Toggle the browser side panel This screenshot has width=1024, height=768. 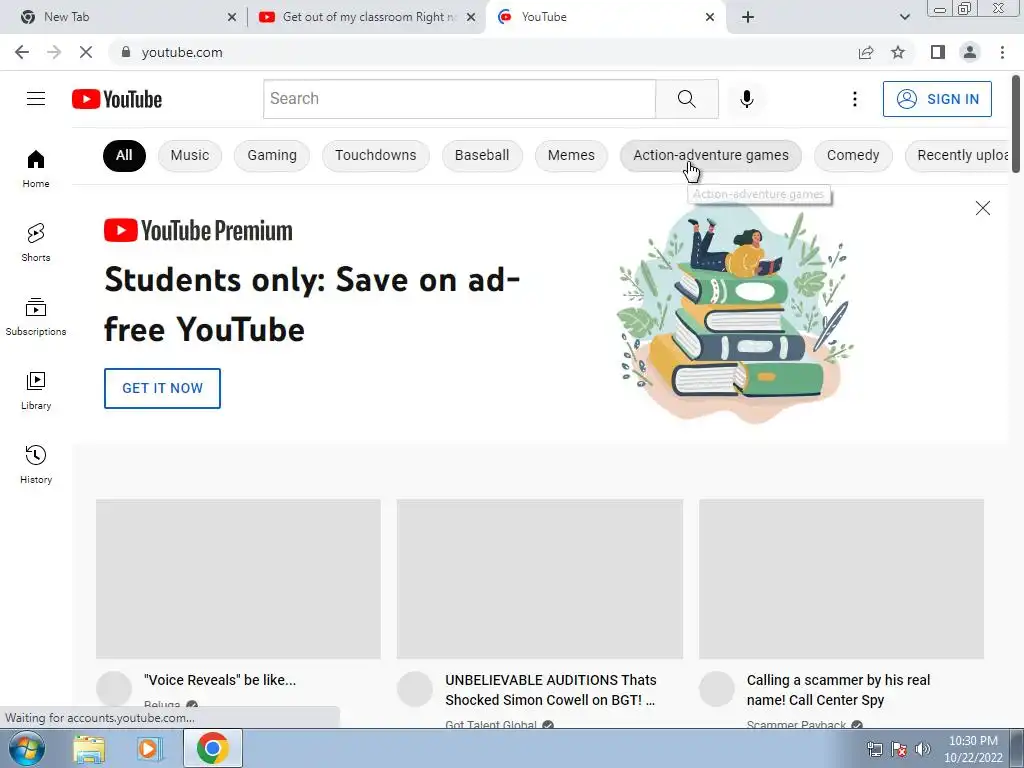(x=937, y=52)
